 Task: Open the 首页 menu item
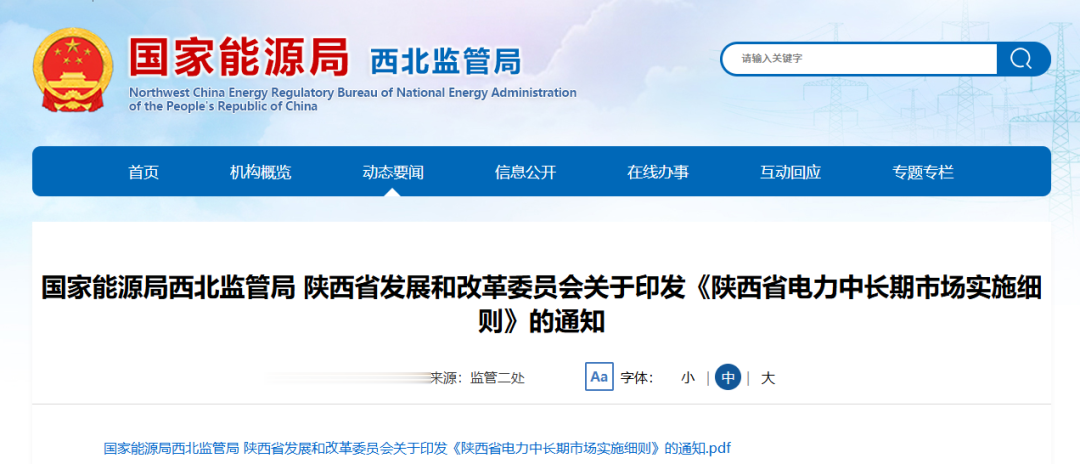tap(143, 172)
